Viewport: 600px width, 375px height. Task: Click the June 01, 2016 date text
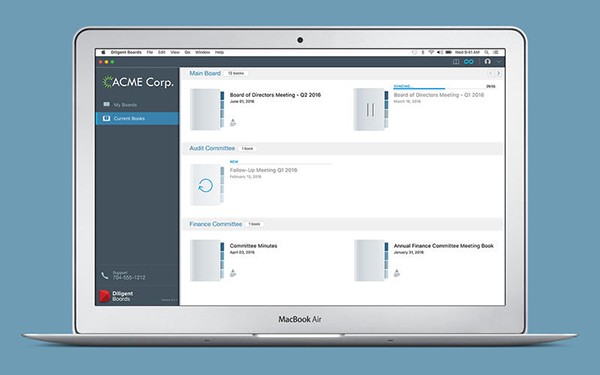tap(242, 102)
